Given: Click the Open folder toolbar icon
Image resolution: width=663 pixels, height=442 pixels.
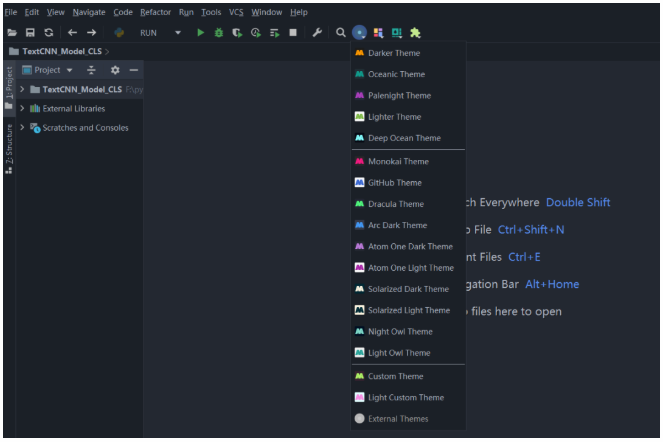Looking at the screenshot, I should 12,33.
